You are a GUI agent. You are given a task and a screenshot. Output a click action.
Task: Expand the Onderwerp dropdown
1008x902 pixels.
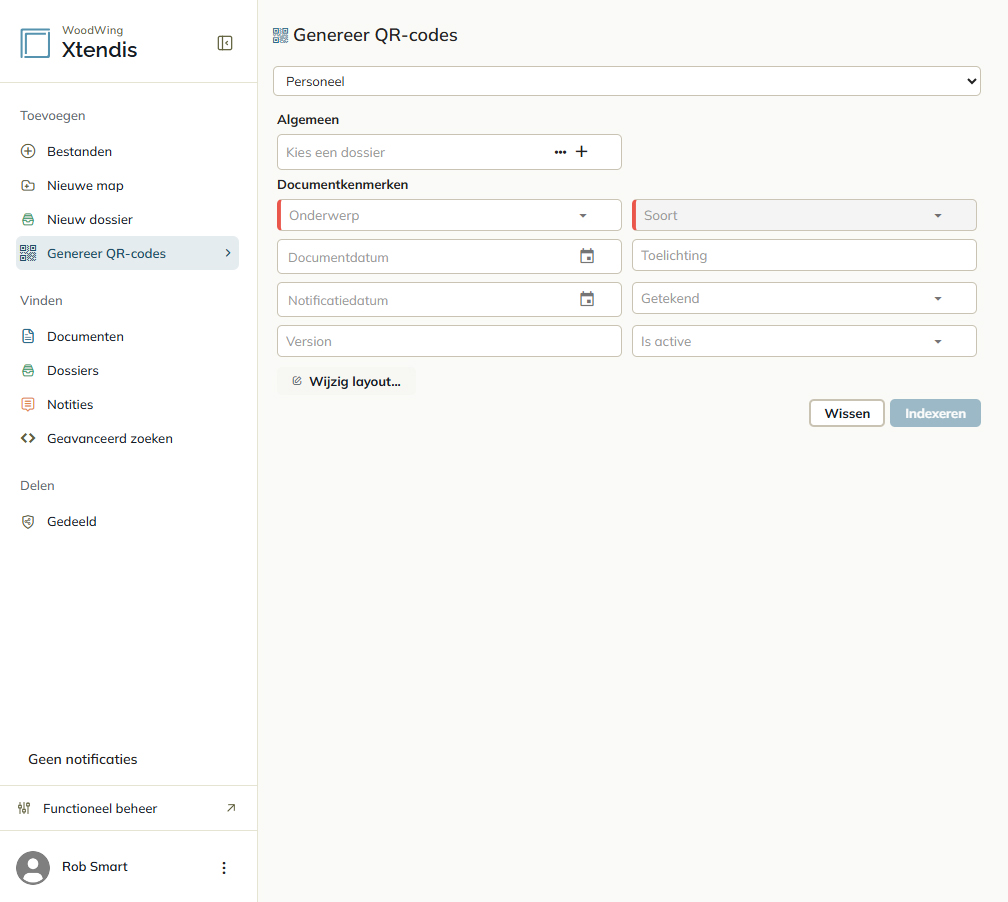[583, 215]
